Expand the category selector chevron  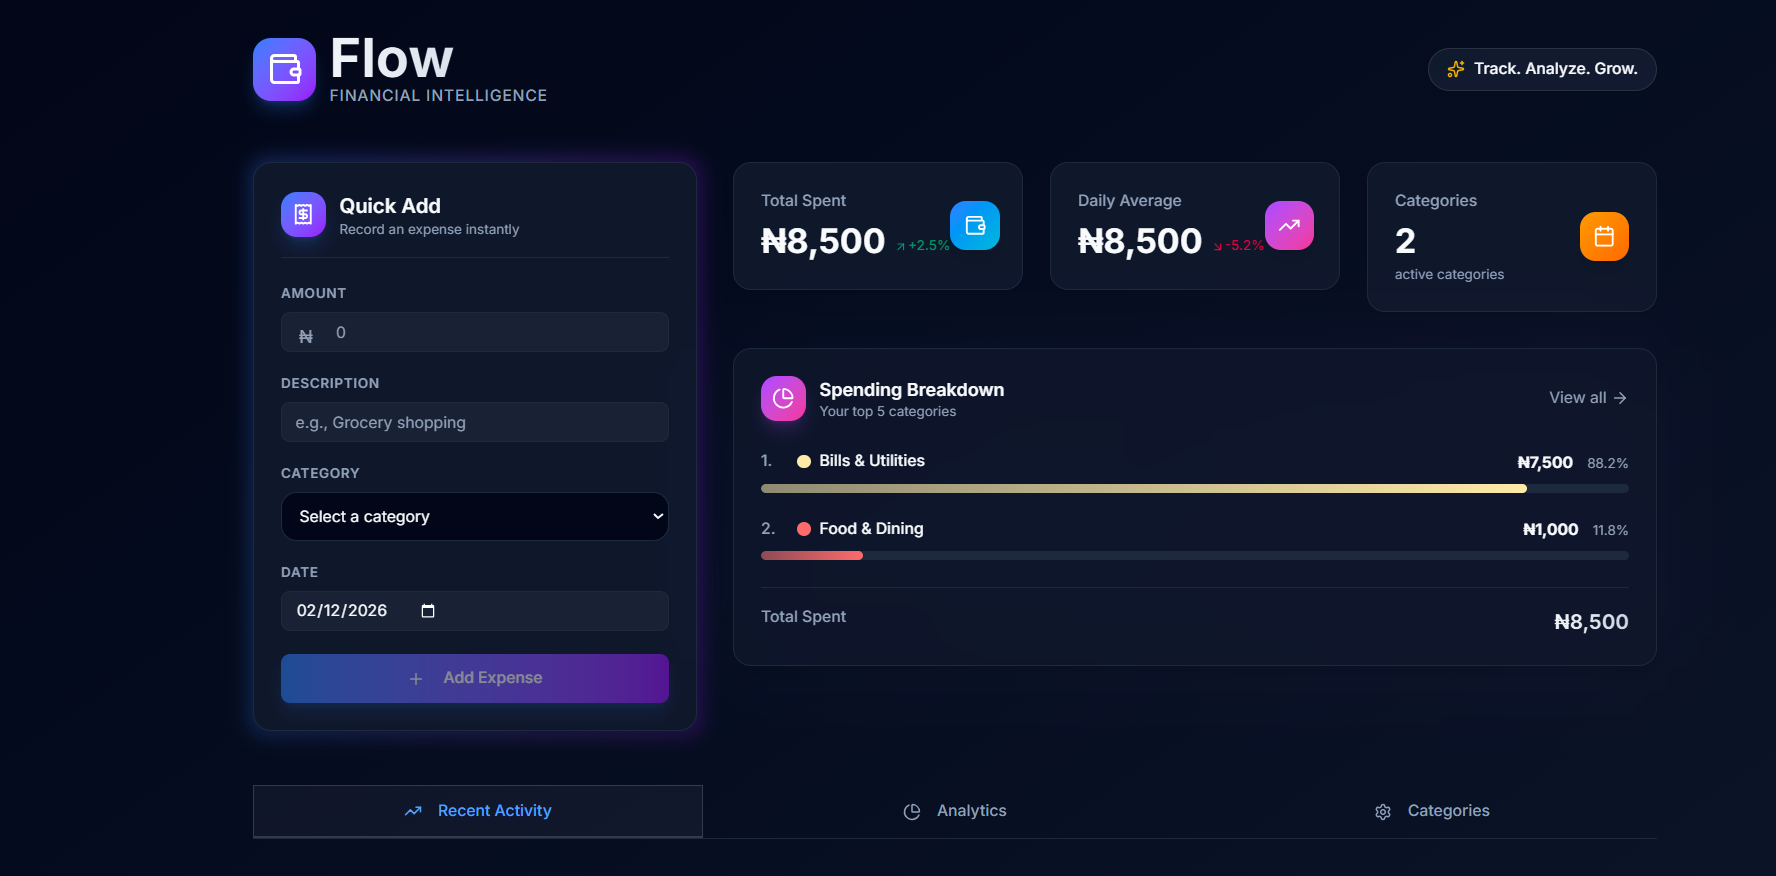click(x=657, y=516)
